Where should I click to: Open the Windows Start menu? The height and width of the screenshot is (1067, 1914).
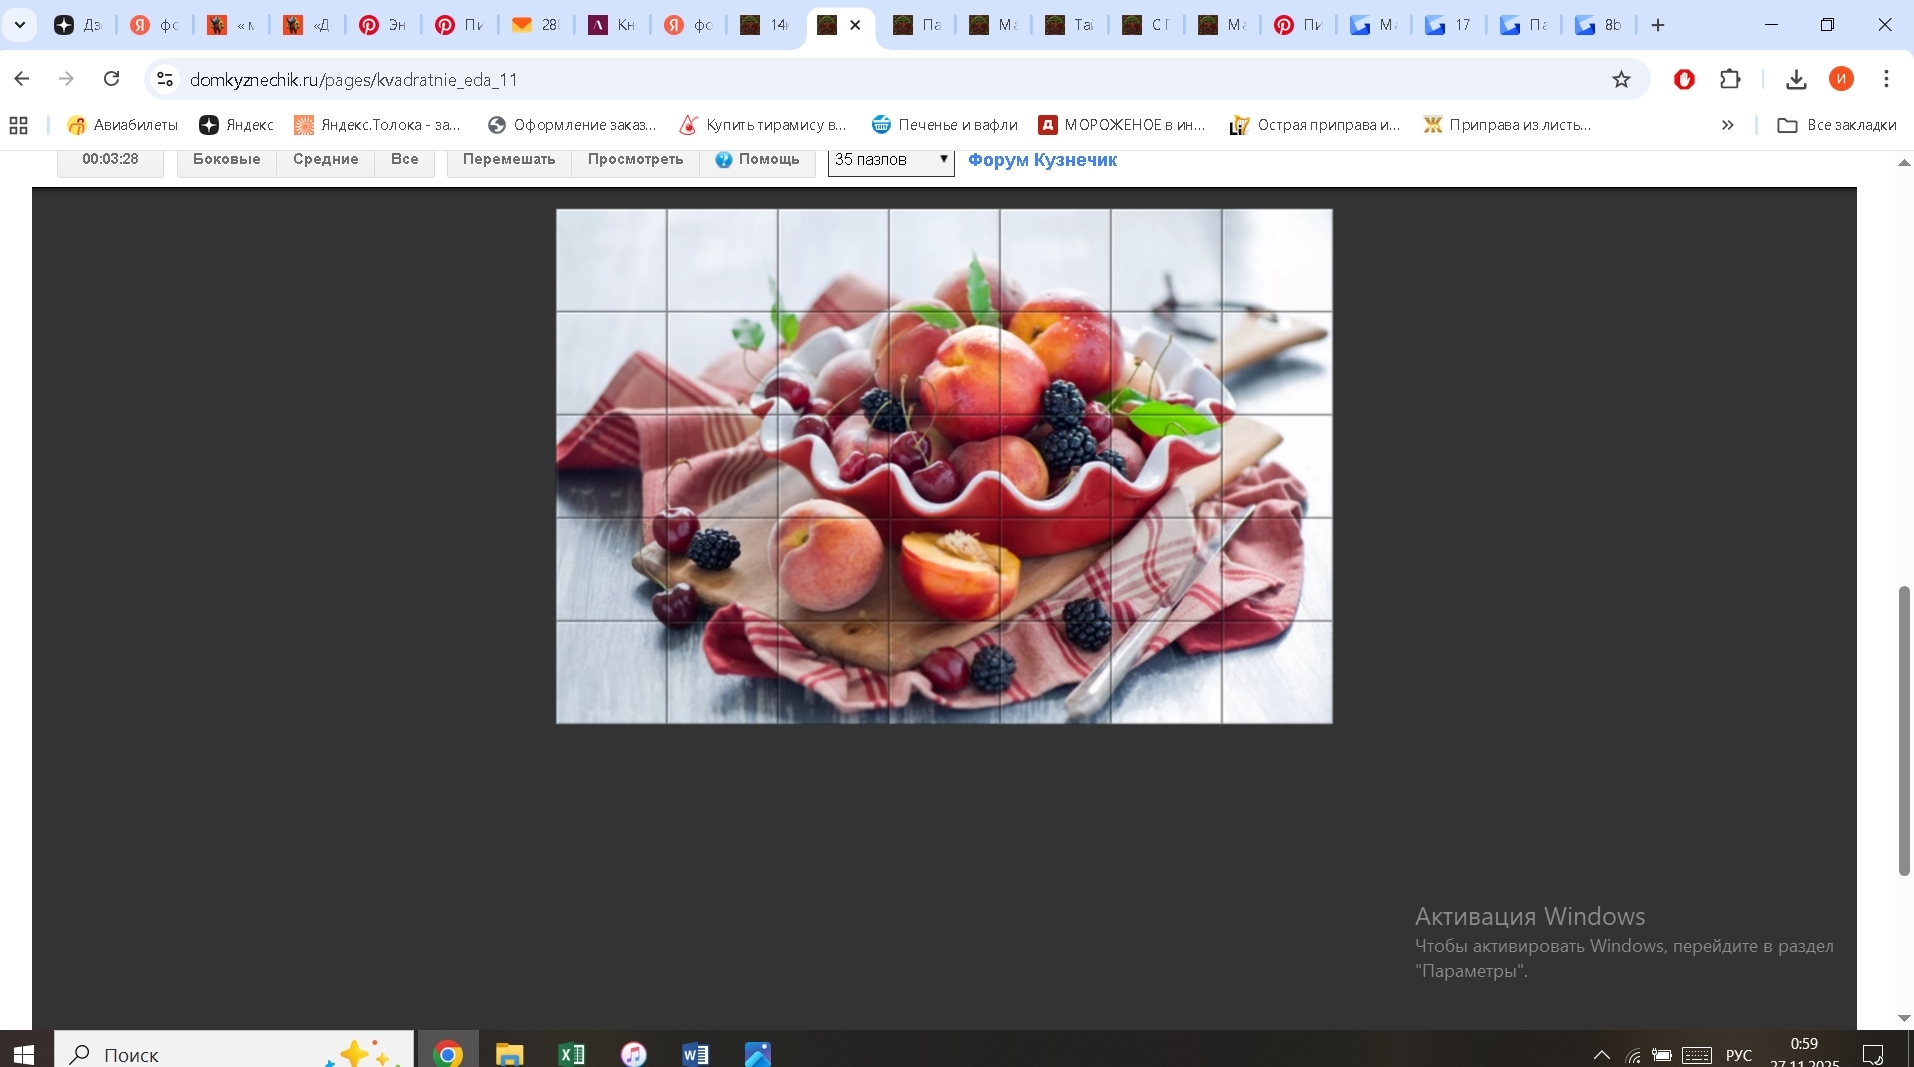(x=24, y=1054)
